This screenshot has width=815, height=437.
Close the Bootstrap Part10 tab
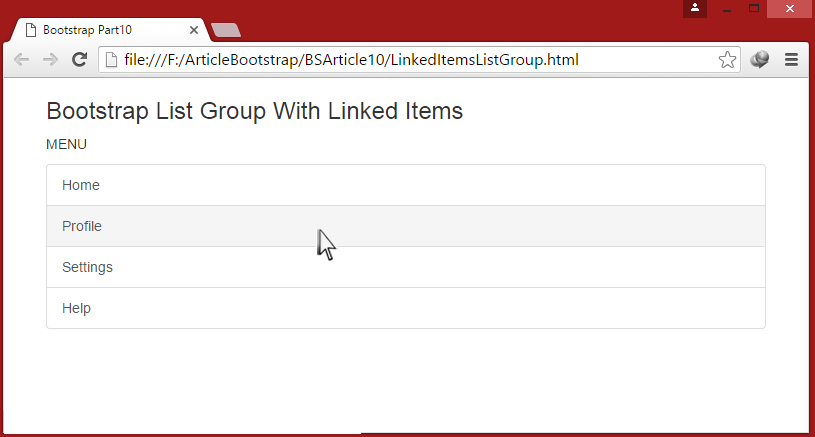pos(194,30)
